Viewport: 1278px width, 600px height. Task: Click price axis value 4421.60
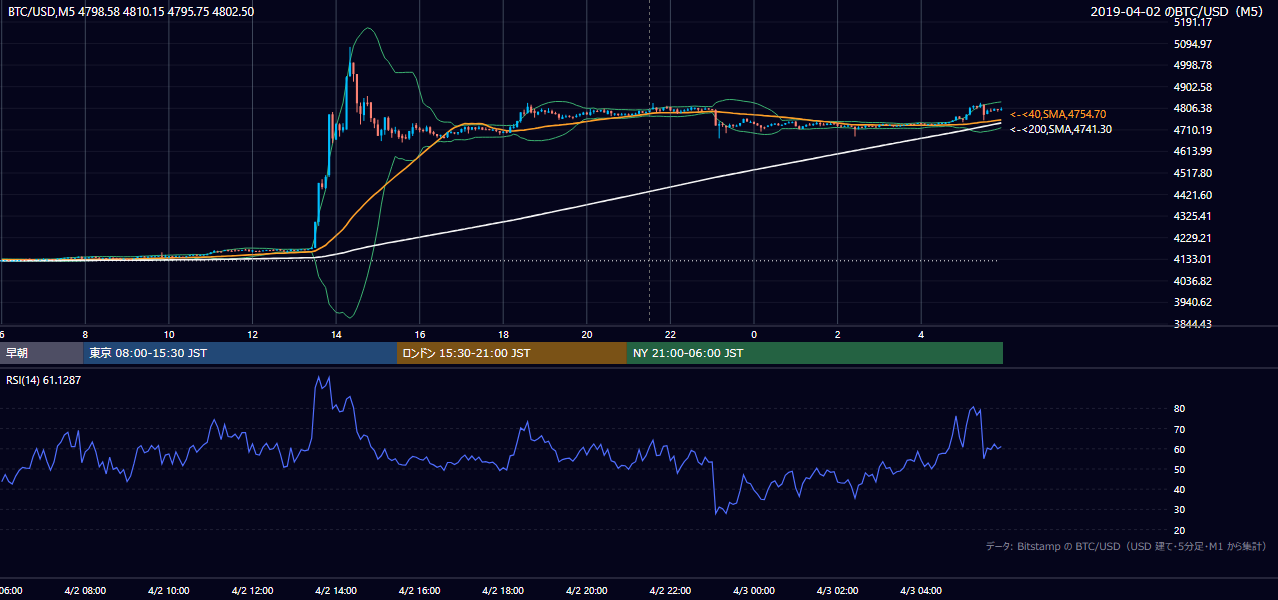click(1192, 195)
